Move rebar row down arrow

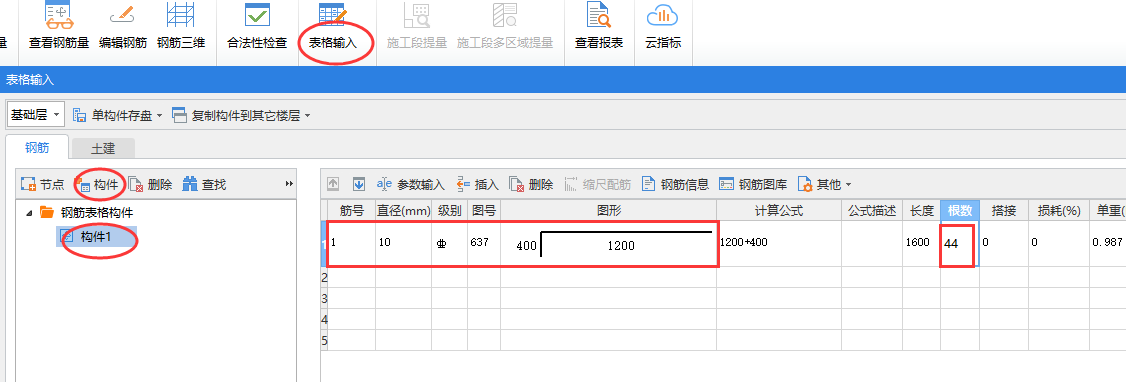coord(359,185)
